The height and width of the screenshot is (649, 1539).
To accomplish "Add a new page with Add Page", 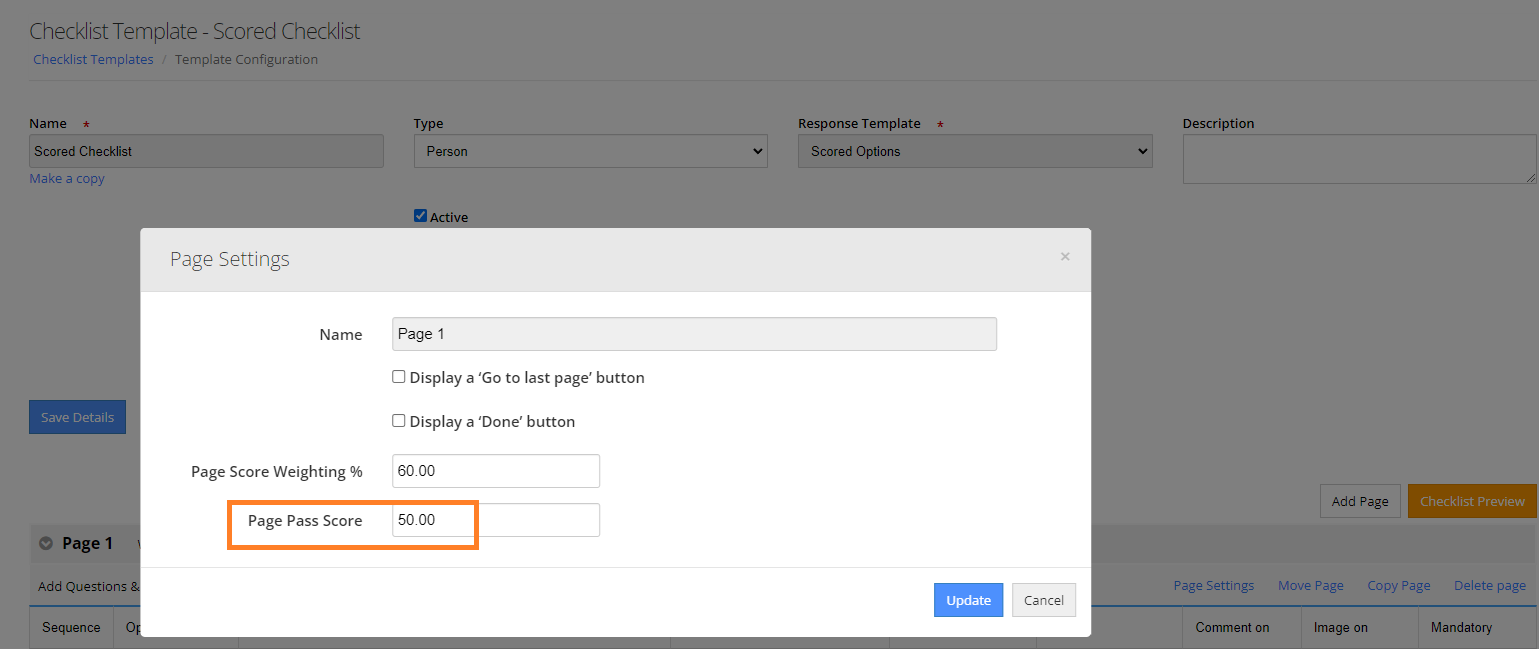I will tap(1359, 501).
